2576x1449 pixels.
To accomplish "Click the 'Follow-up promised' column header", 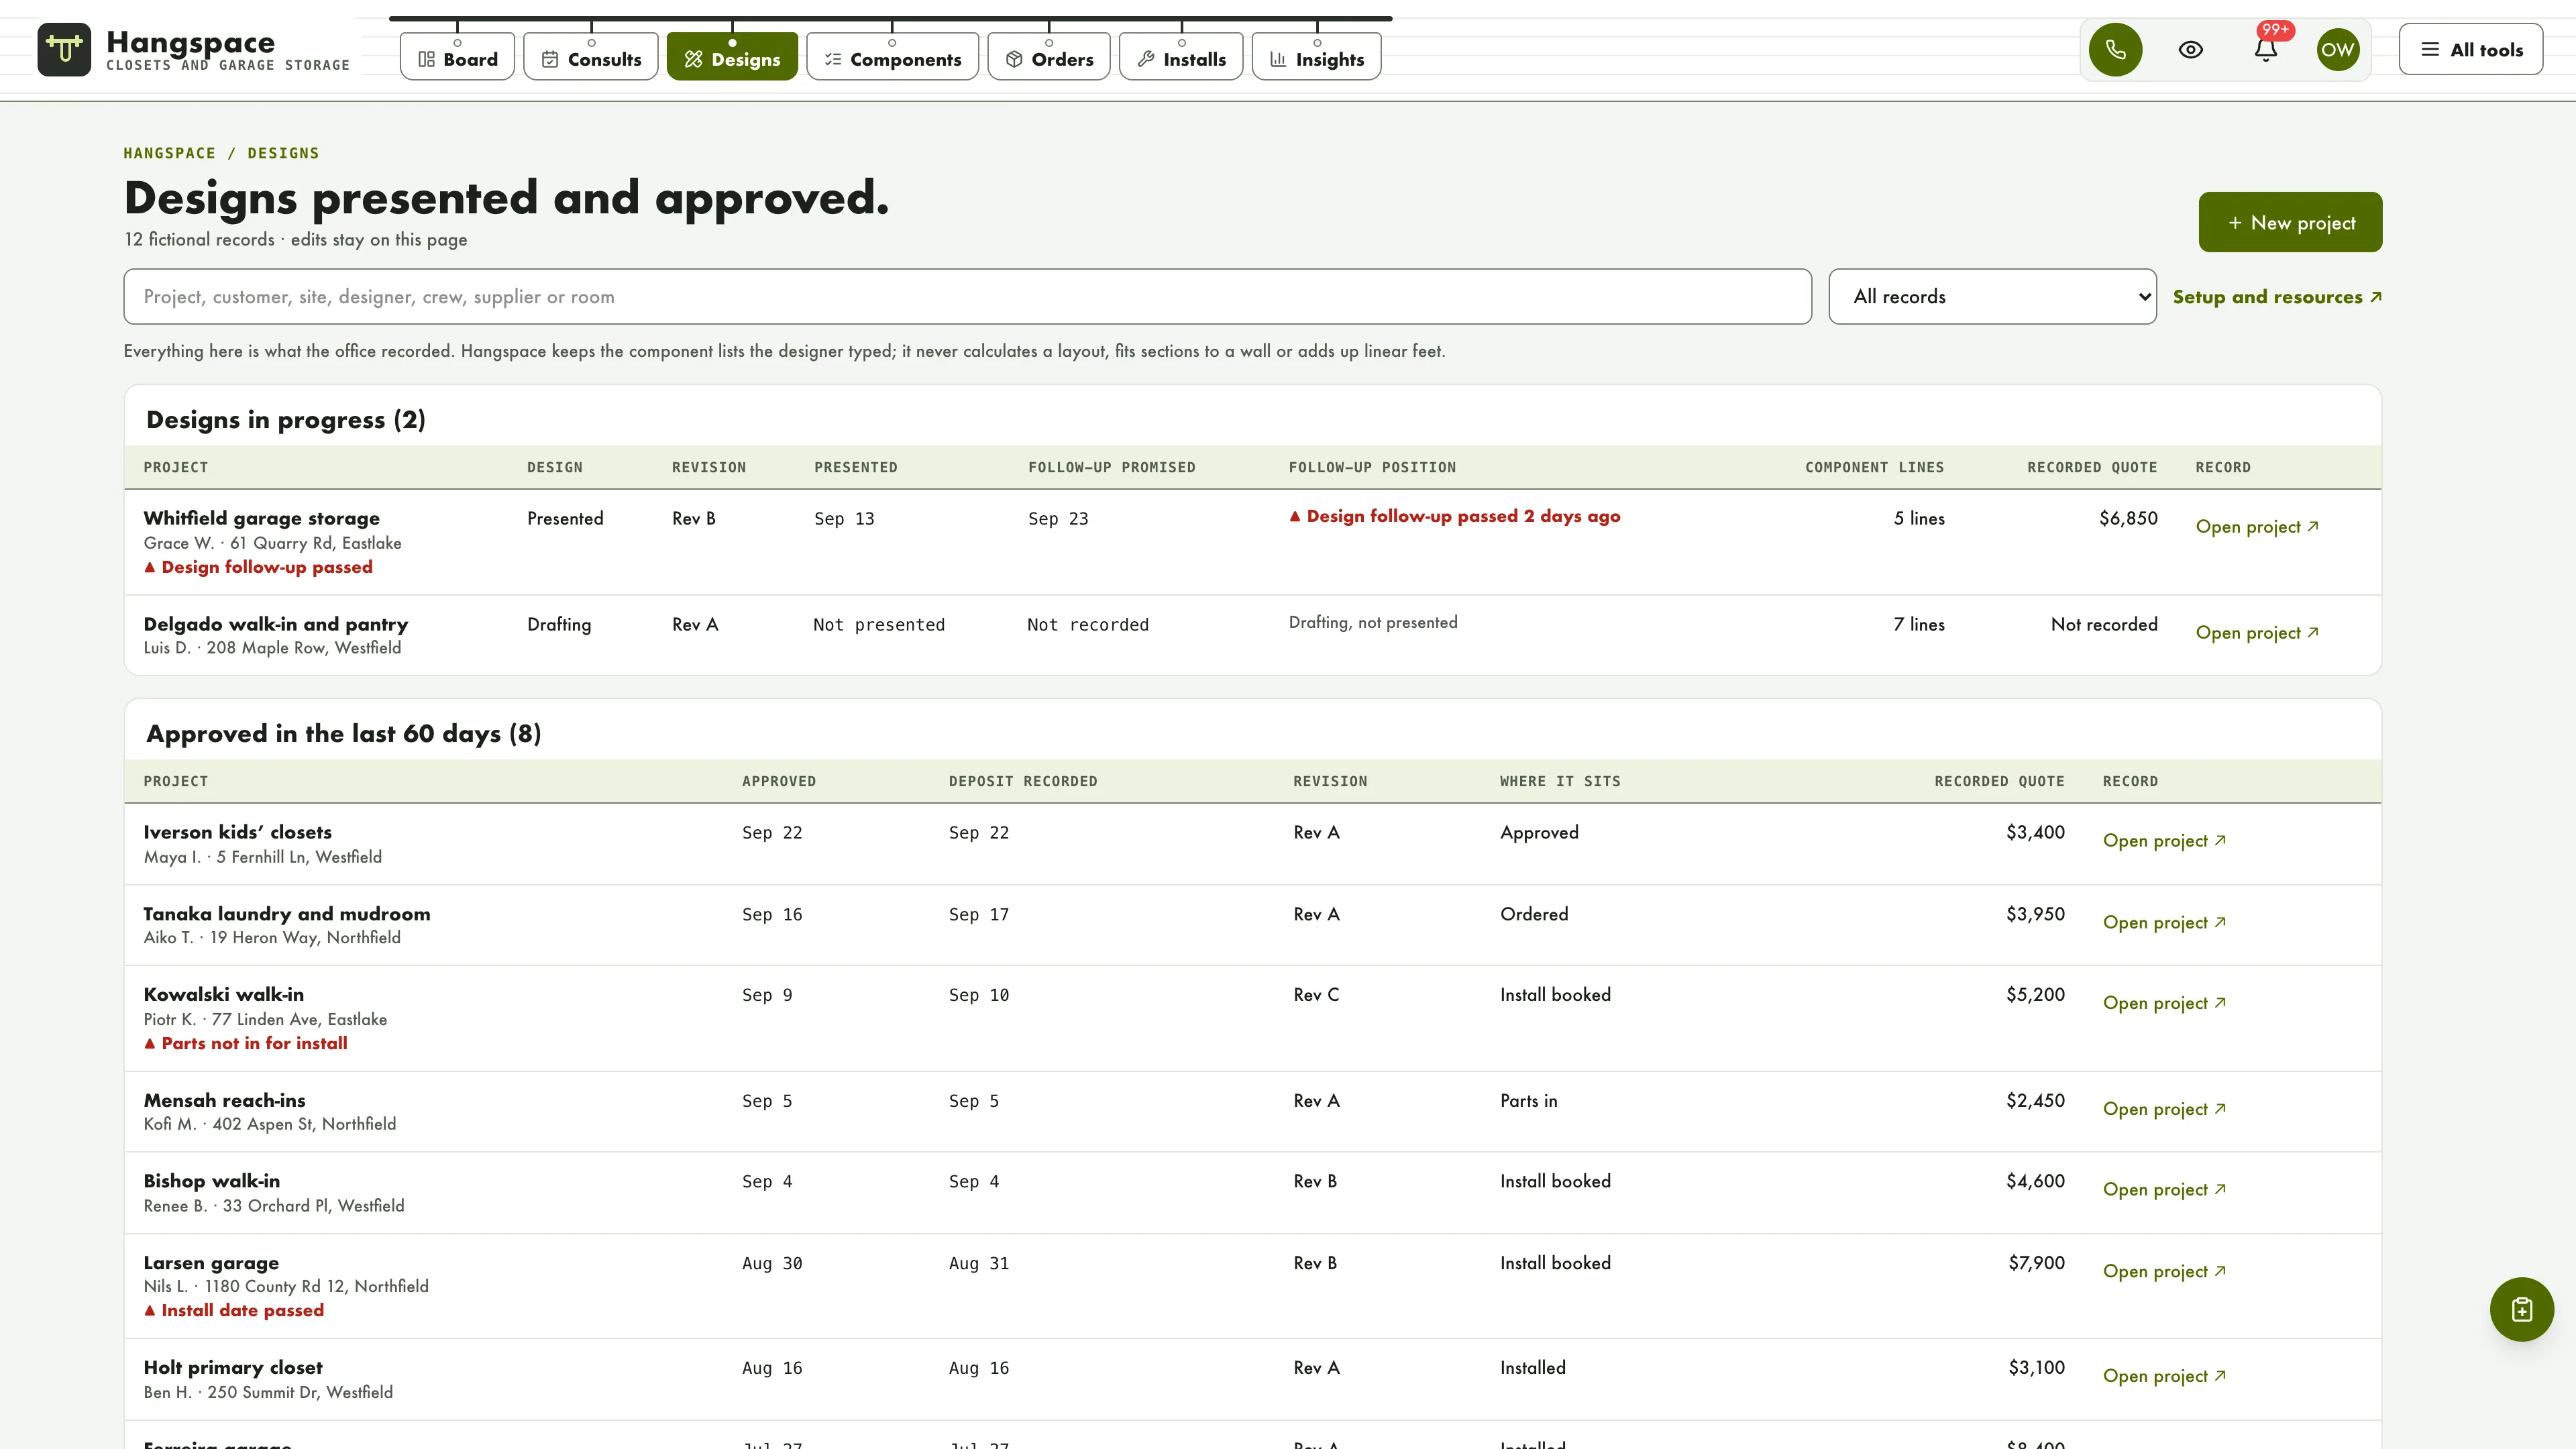I will coord(1111,467).
